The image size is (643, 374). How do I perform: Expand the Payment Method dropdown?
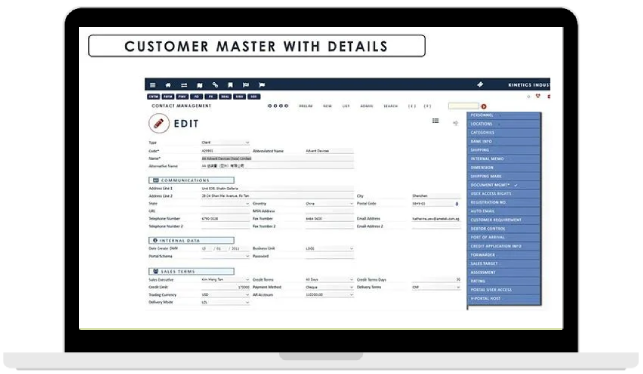pyautogui.click(x=329, y=287)
